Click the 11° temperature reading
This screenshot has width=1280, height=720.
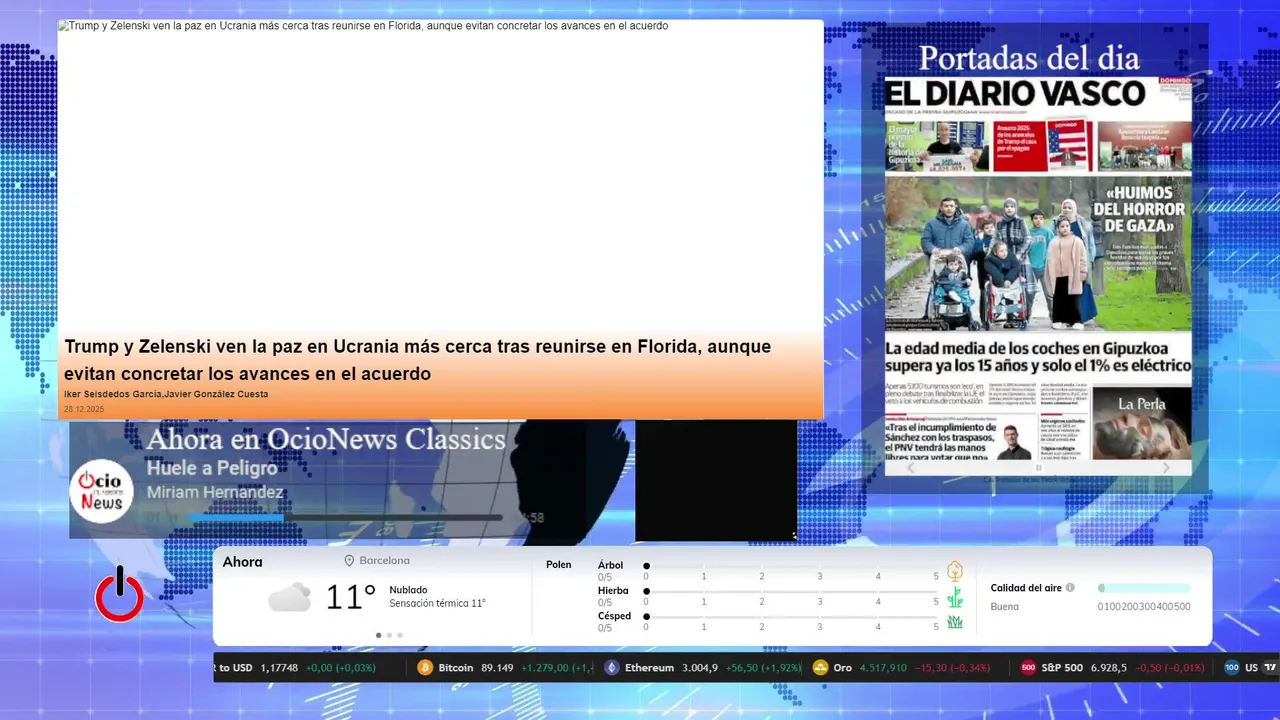point(351,598)
